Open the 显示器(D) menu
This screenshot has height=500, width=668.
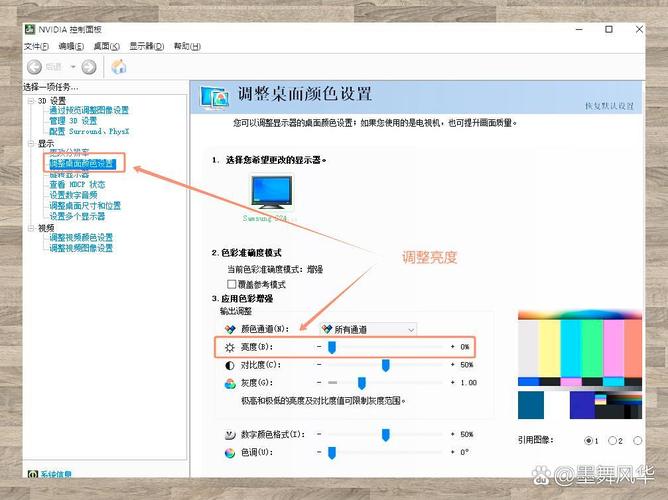click(147, 46)
